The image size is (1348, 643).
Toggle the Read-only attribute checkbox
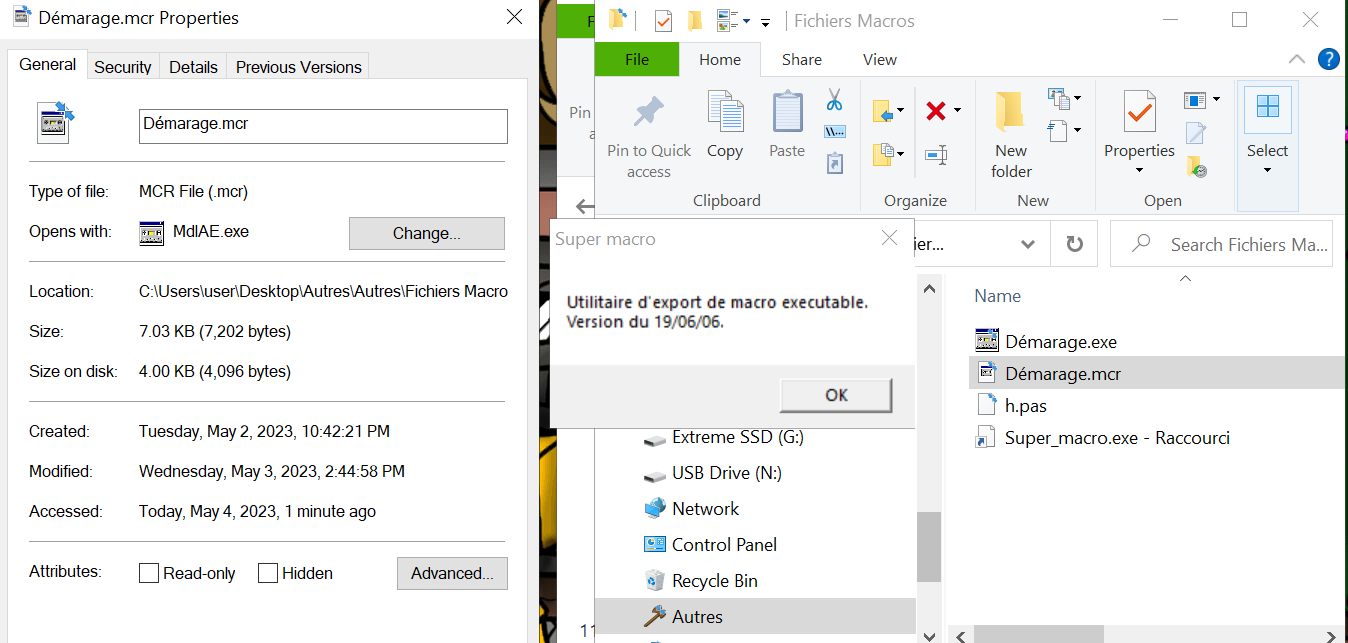(x=149, y=573)
